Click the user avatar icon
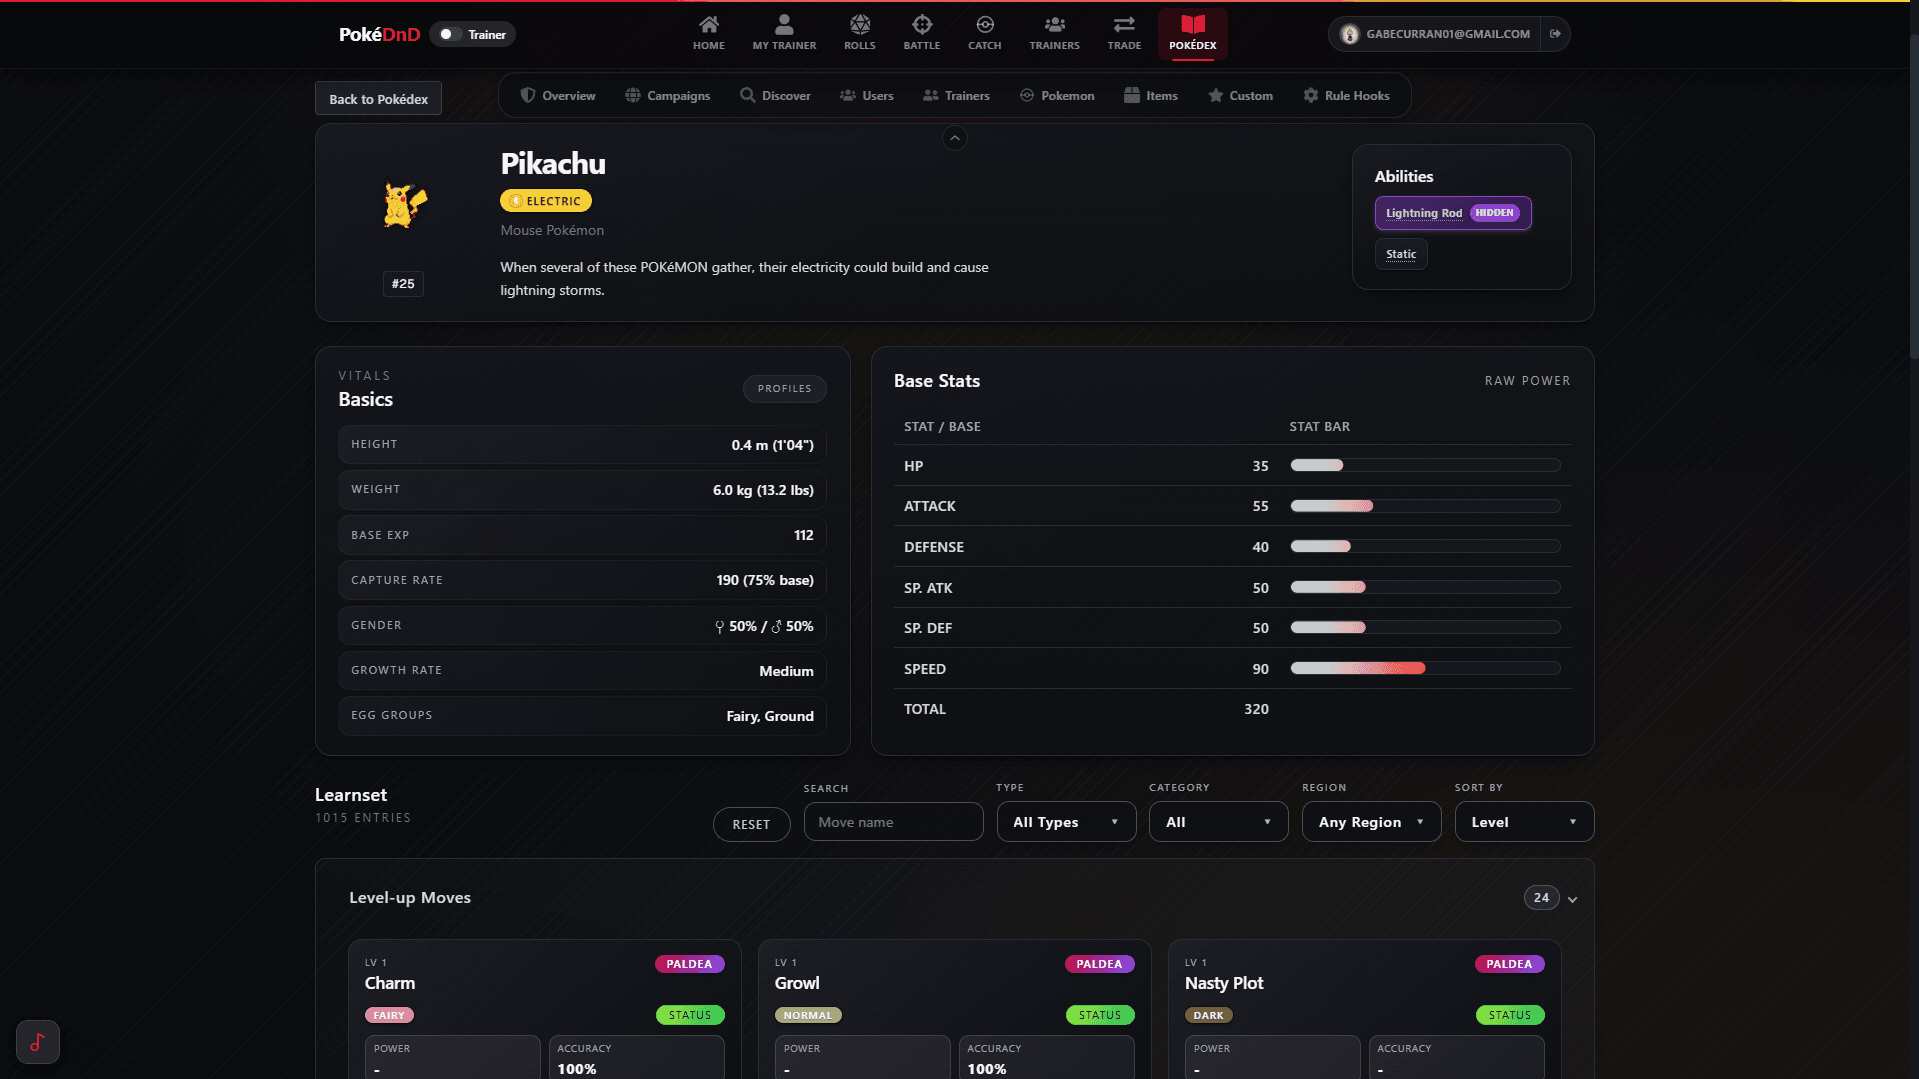 pos(1350,34)
